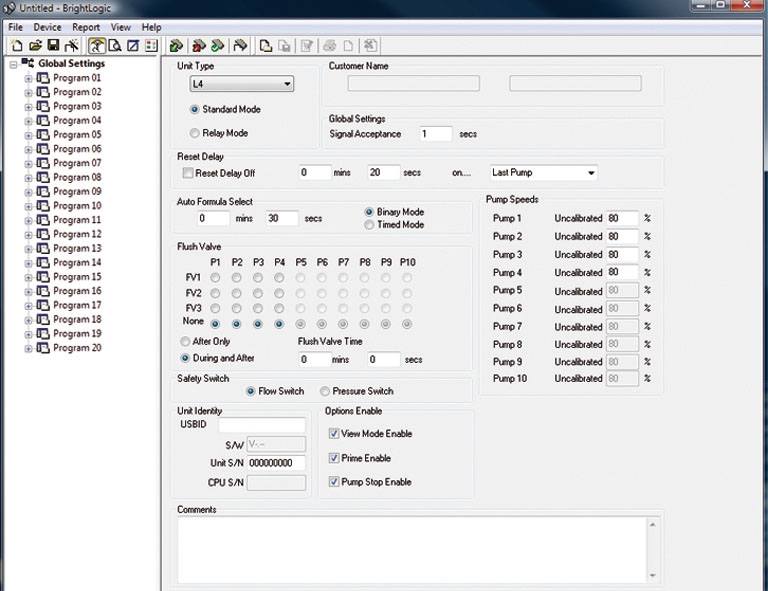Uncheck Prime Enable option
The height and width of the screenshot is (591, 768).
pos(334,458)
